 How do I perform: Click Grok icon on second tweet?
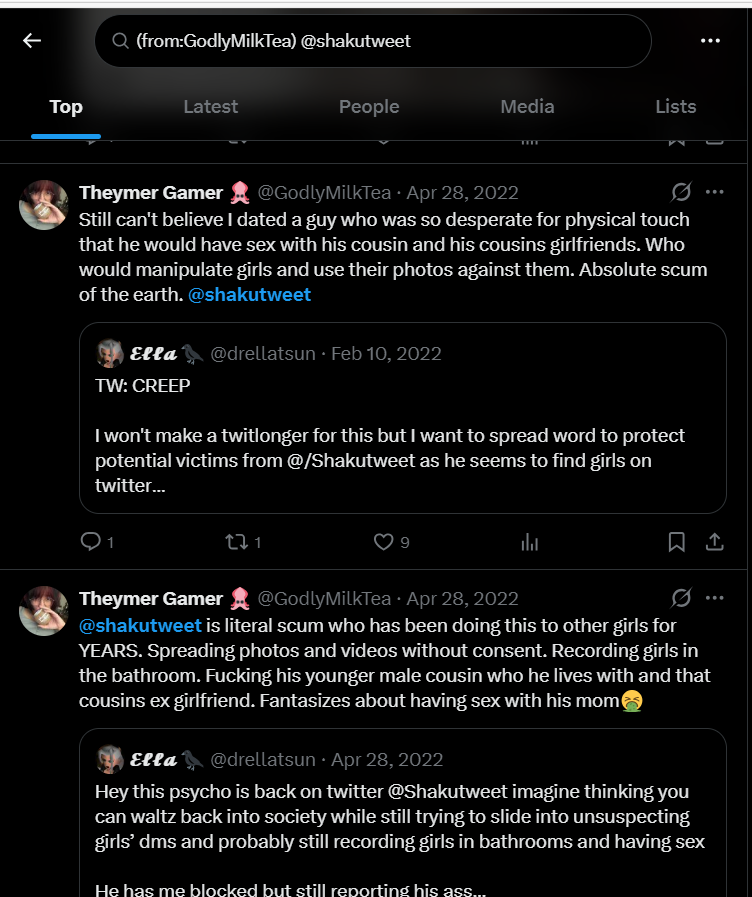[681, 598]
